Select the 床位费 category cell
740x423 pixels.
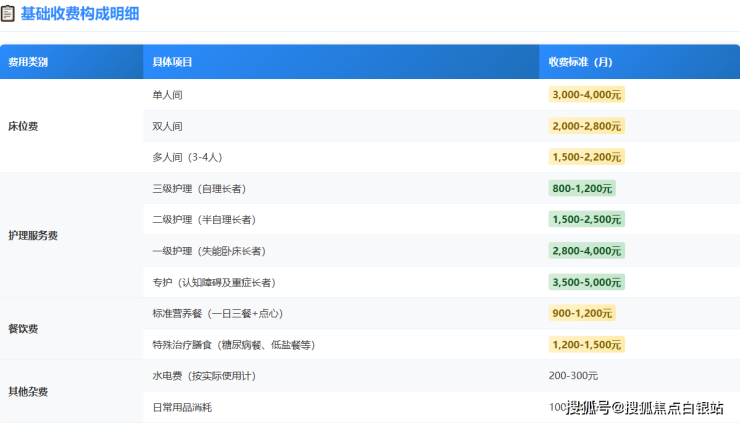(23, 126)
